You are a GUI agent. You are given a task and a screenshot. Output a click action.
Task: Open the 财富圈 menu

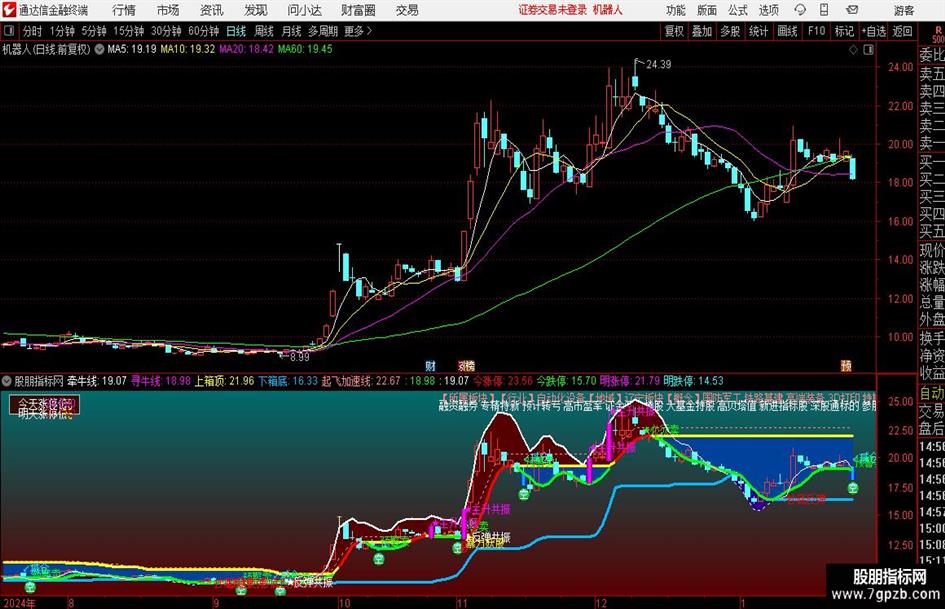coord(358,10)
